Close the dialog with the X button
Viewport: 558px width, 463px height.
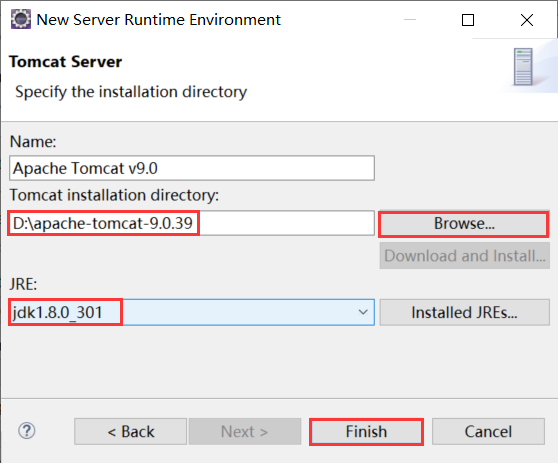527,20
